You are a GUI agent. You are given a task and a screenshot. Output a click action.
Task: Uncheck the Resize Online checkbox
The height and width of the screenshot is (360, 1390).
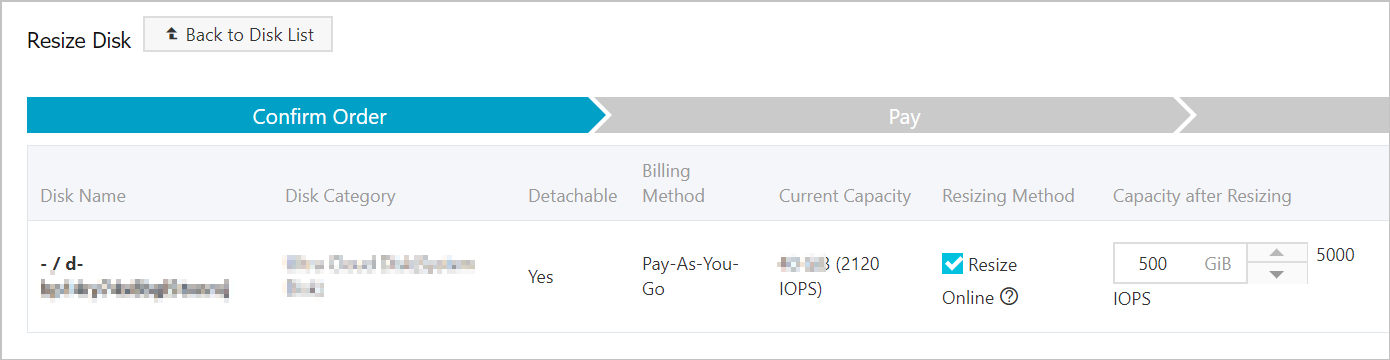point(952,264)
